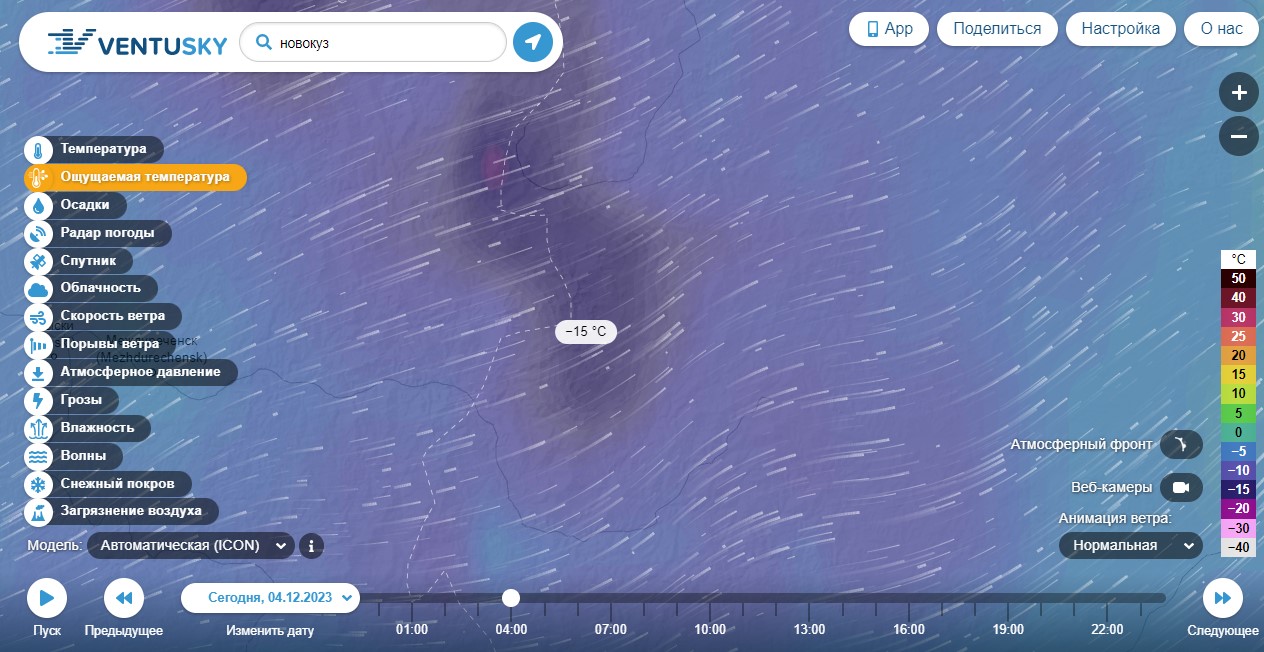
Task: Open the date selector Сегодня, 04.12.2023
Action: pos(270,598)
